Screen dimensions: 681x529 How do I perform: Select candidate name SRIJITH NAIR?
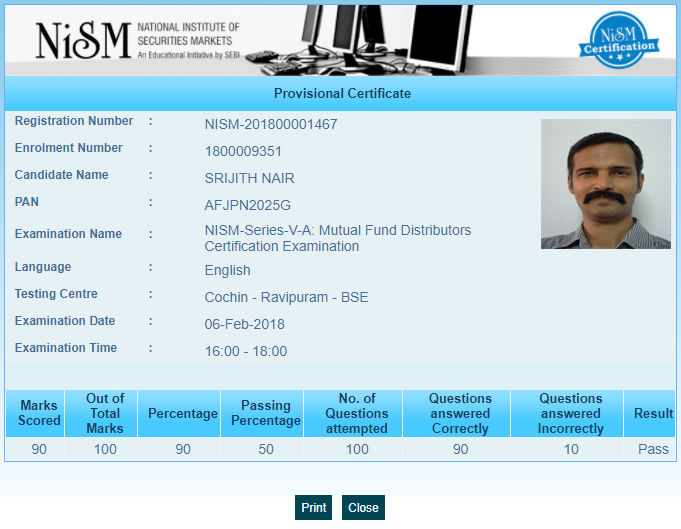click(x=250, y=179)
